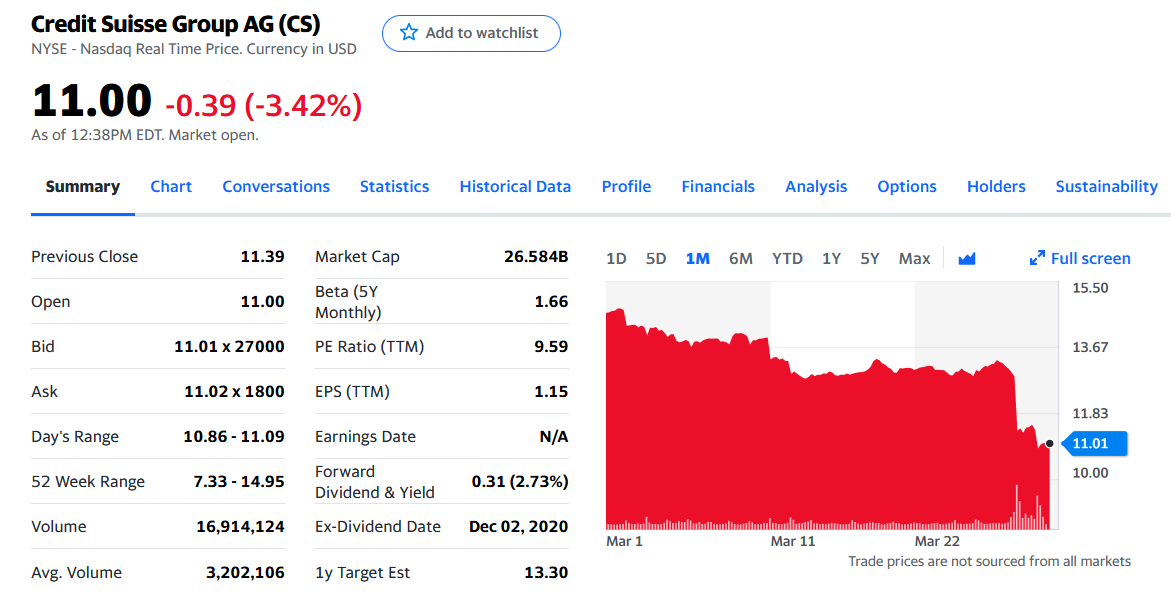Click the Bid value 11.01 x 27000
The height and width of the screenshot is (610, 1171).
click(229, 346)
